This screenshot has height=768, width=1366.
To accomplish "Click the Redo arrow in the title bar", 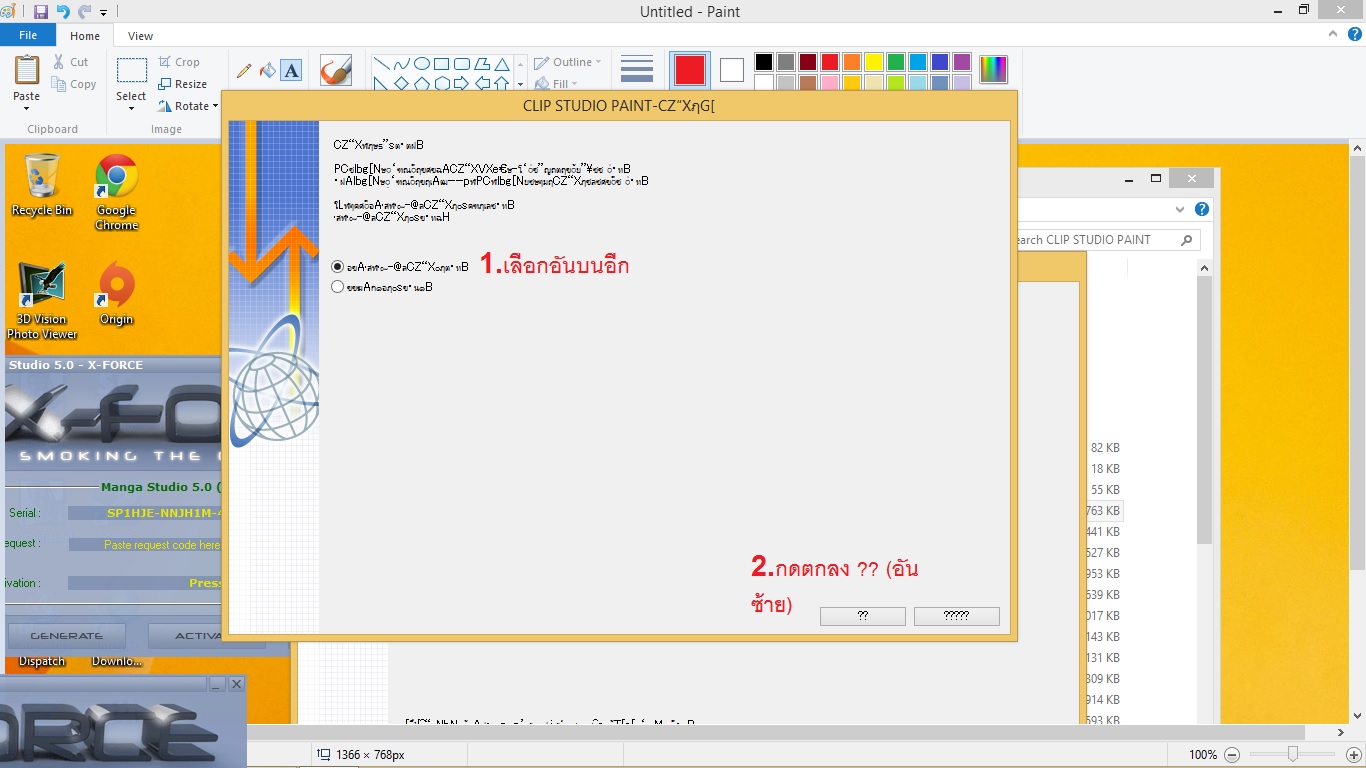I will (x=85, y=12).
